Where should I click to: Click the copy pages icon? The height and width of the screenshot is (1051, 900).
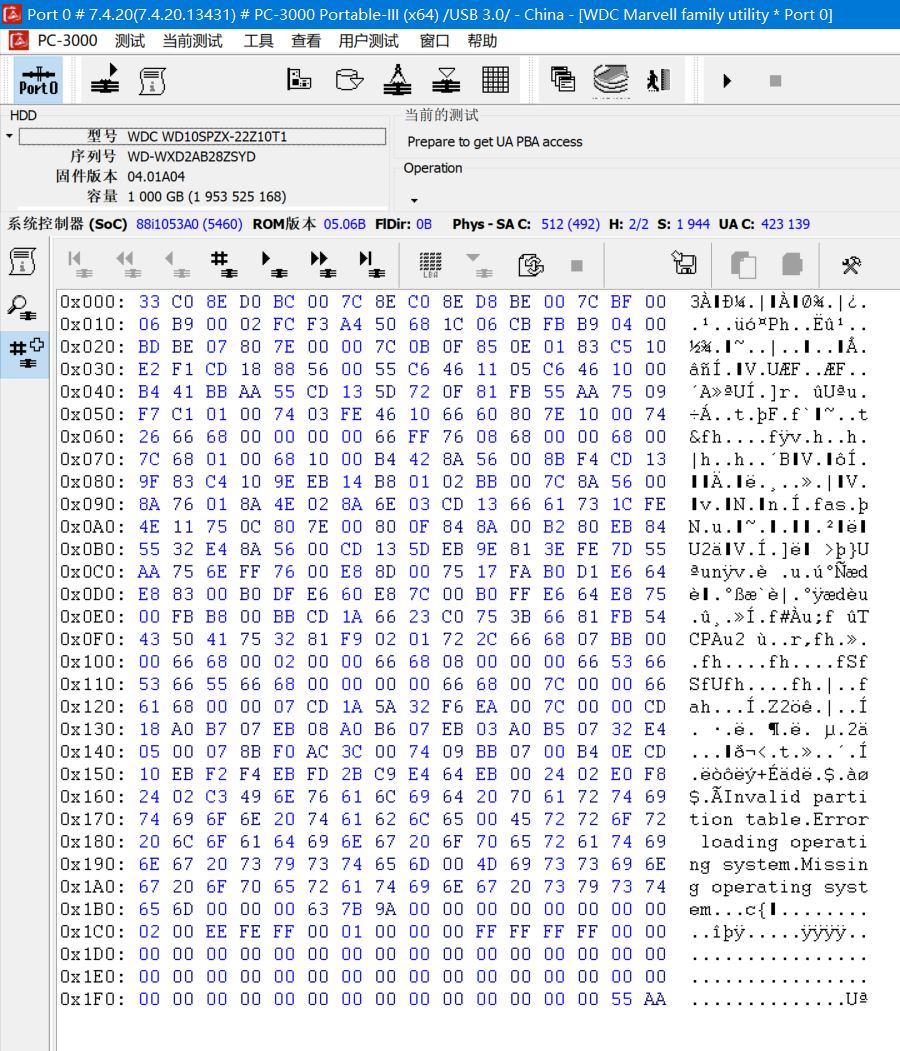point(743,265)
